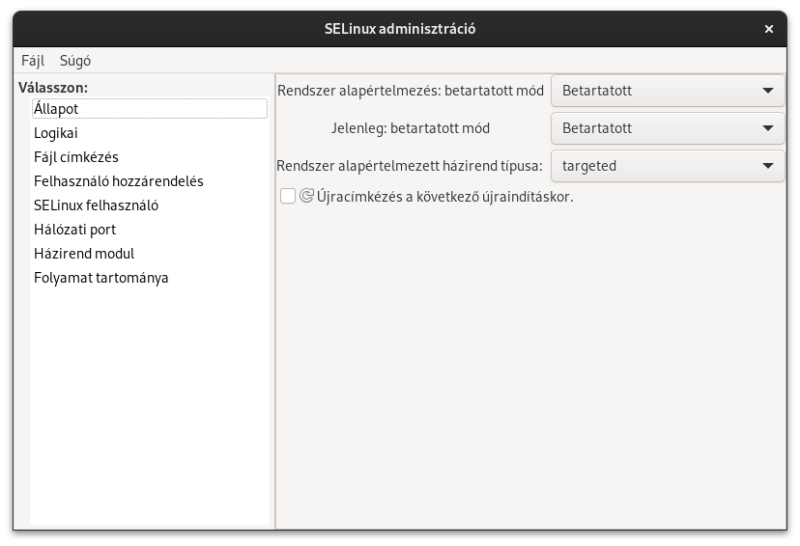Screen dimensions: 800x546
Task: Enable Újracímkézés a következő újraindításkor checkbox
Action: (288, 196)
